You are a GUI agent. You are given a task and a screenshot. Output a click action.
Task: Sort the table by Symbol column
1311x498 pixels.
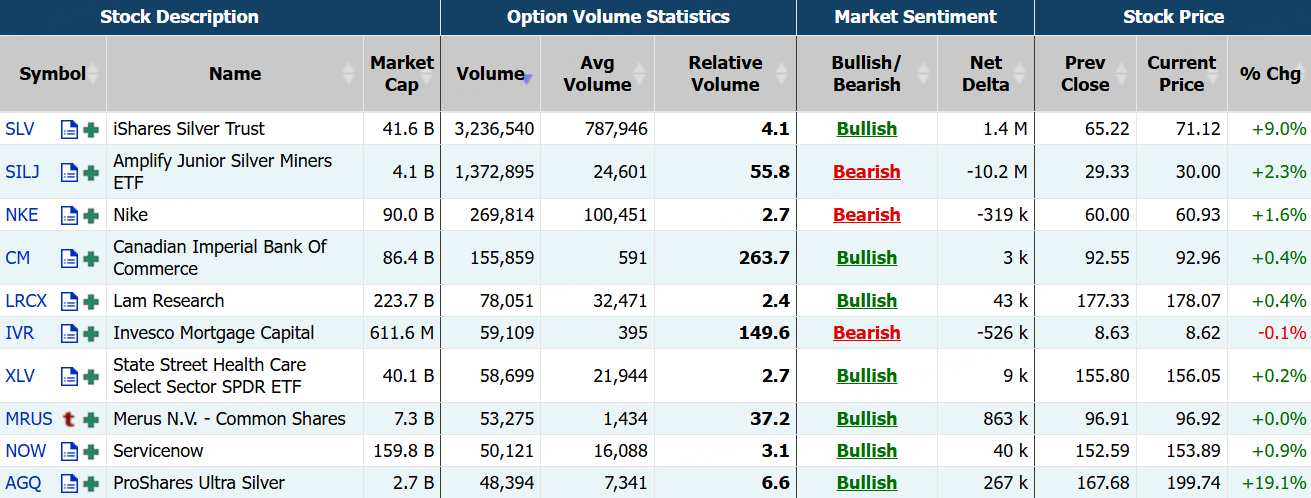click(53, 74)
